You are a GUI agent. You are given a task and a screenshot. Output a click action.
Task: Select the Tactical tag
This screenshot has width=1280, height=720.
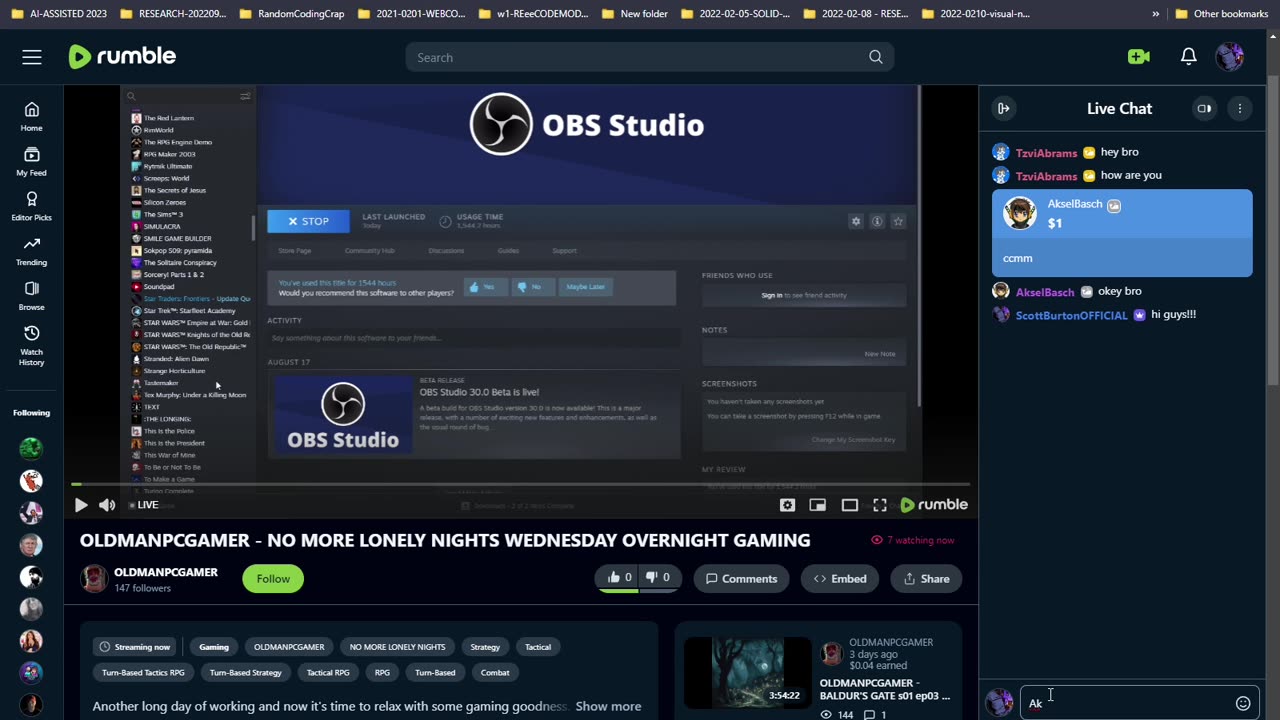click(538, 647)
